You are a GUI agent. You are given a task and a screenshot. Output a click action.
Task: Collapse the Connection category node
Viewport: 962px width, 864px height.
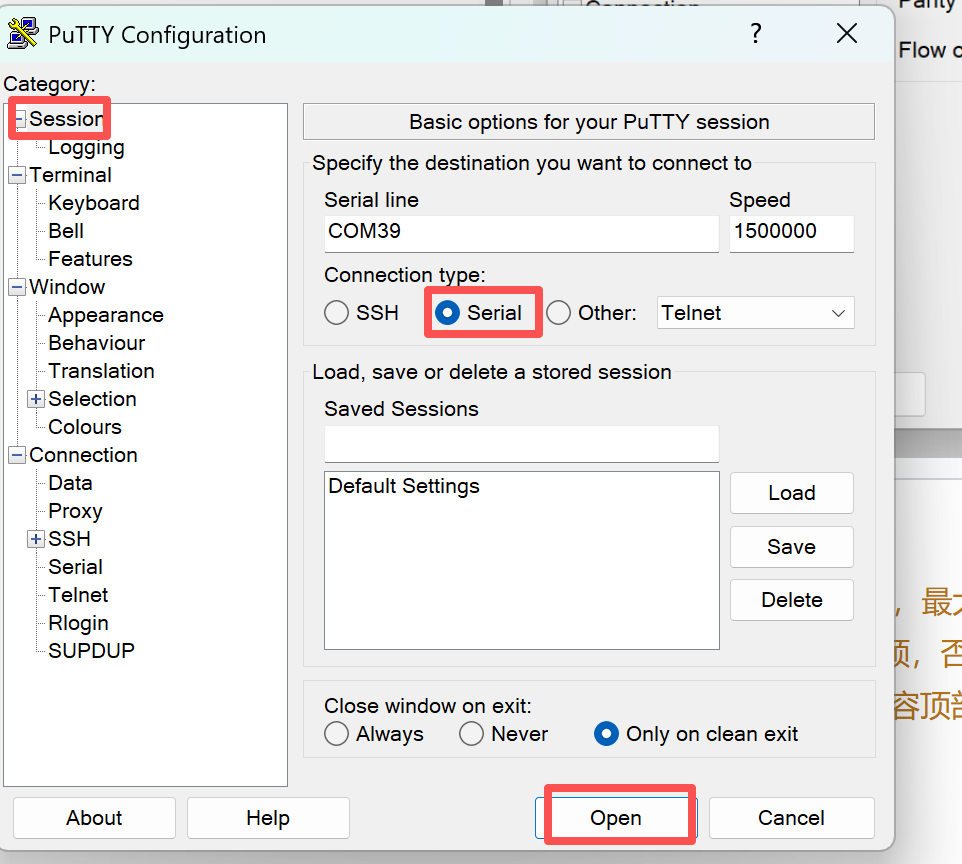coord(17,455)
